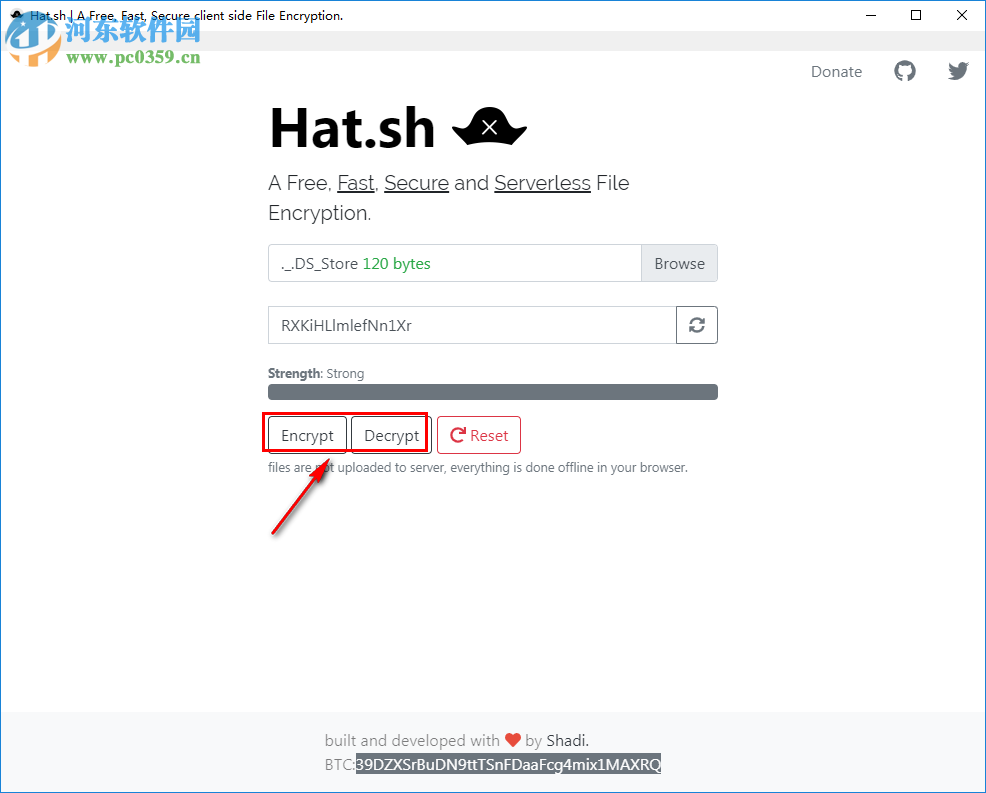Follow the Secure underlined link
Viewport: 986px width, 793px height.
pos(416,183)
